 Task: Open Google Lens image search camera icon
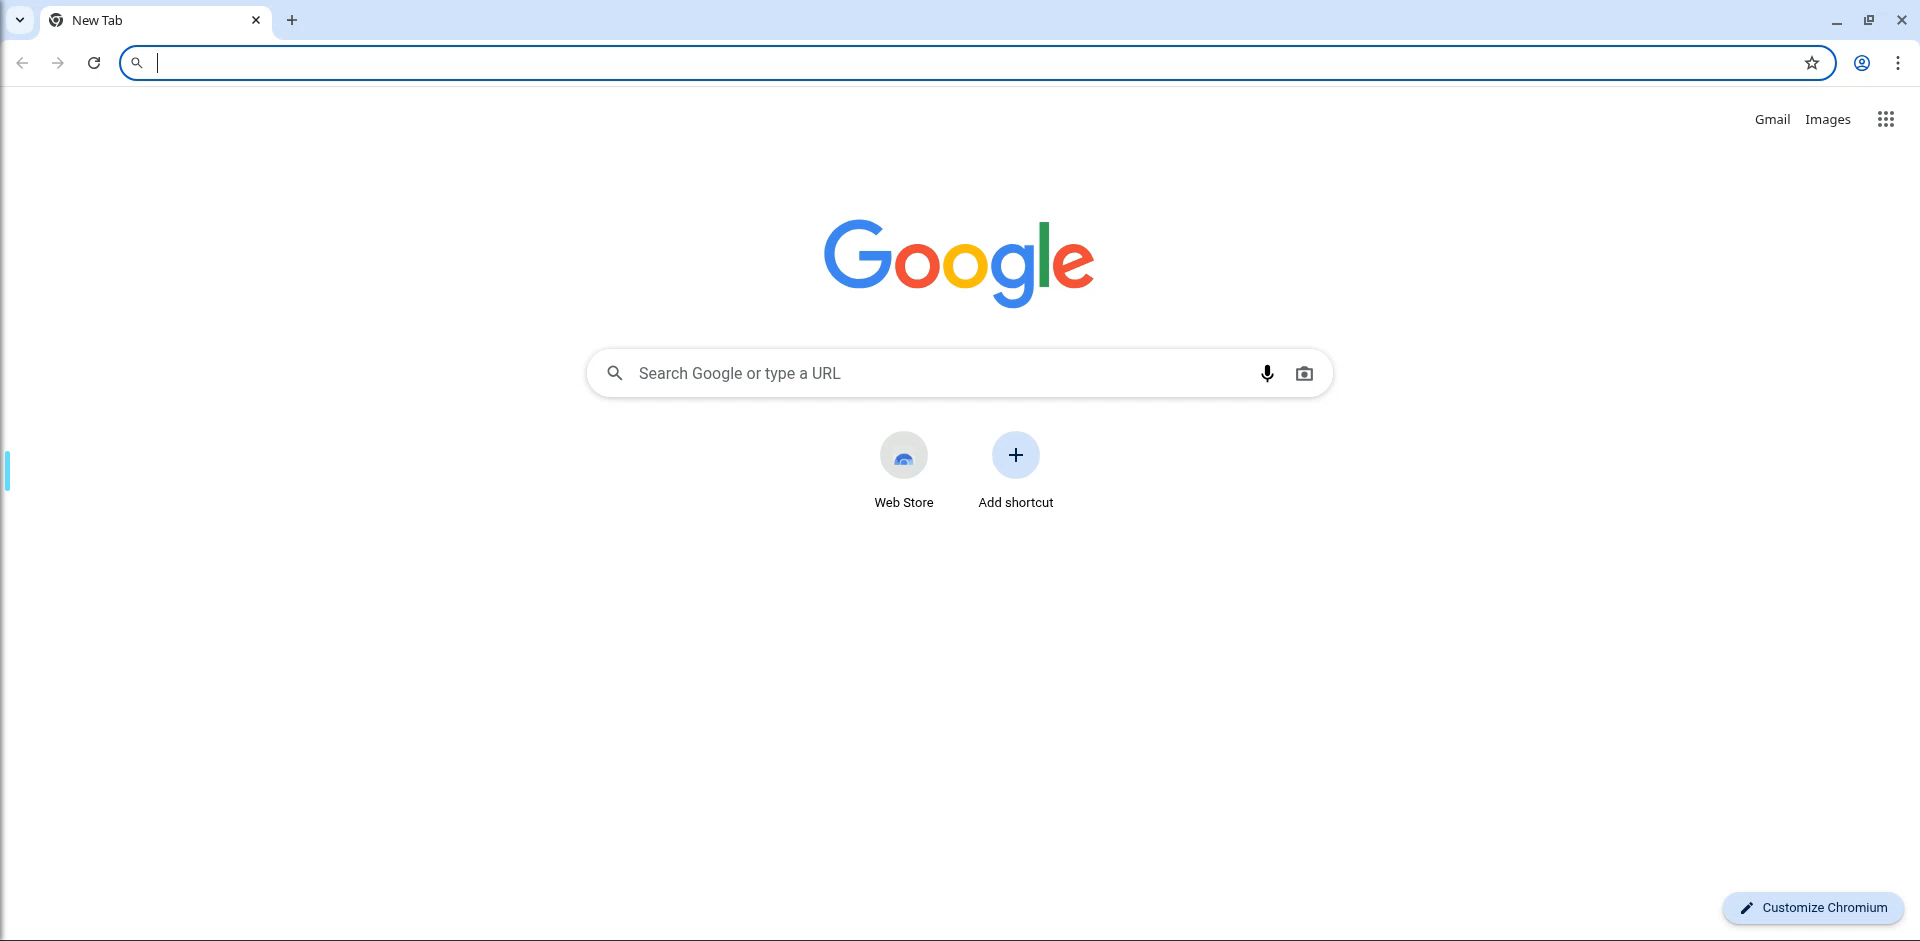[1304, 373]
